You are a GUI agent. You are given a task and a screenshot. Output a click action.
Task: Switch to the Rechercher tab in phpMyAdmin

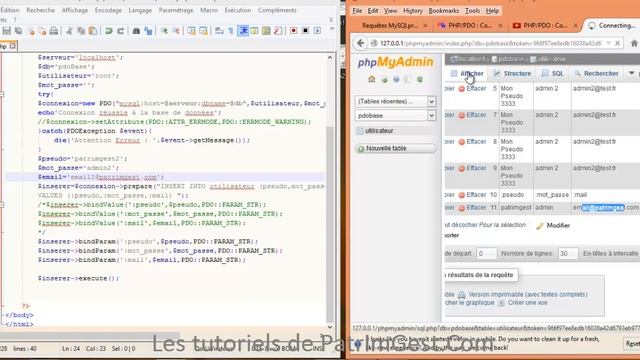(x=596, y=73)
